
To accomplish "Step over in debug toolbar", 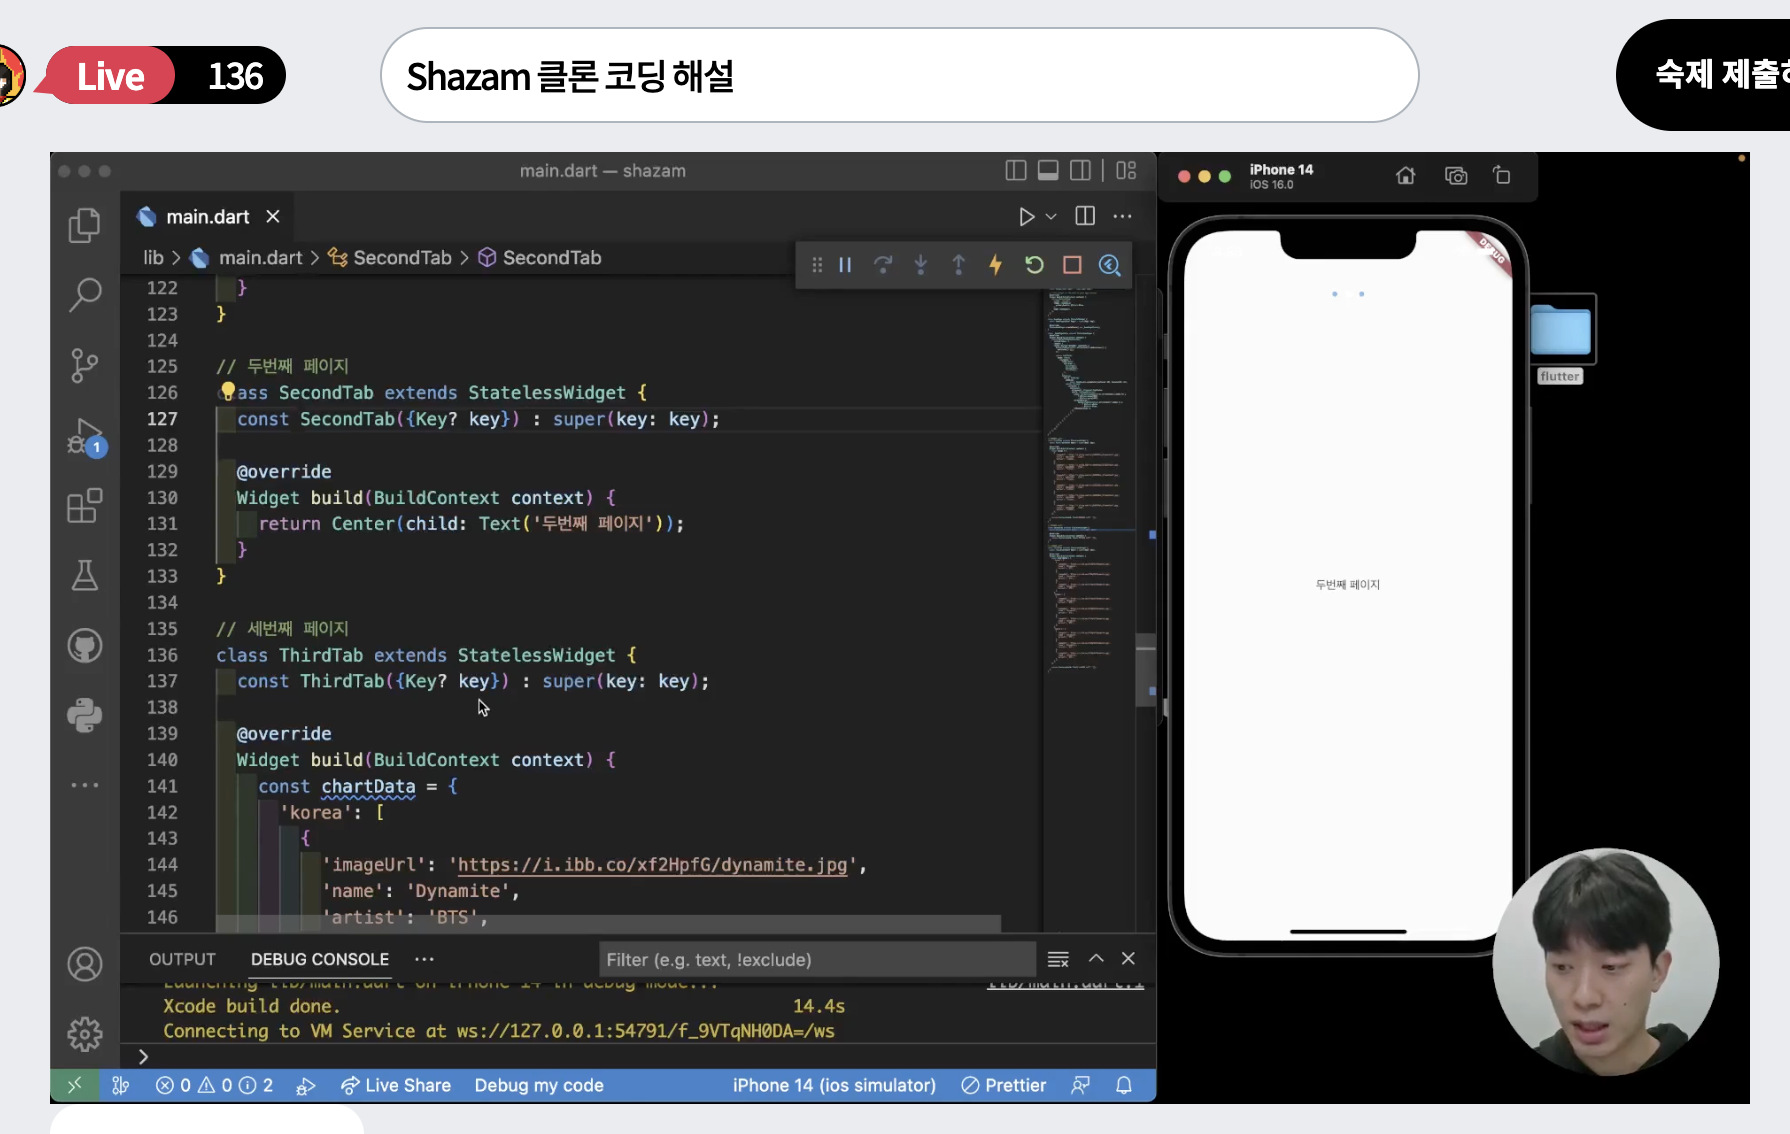I will (x=883, y=265).
